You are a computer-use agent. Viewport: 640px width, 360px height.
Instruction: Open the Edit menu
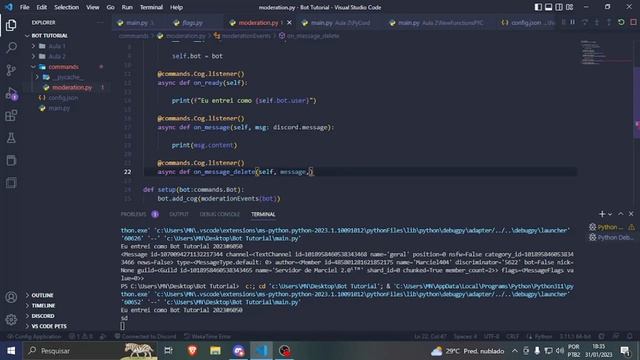[41, 7]
